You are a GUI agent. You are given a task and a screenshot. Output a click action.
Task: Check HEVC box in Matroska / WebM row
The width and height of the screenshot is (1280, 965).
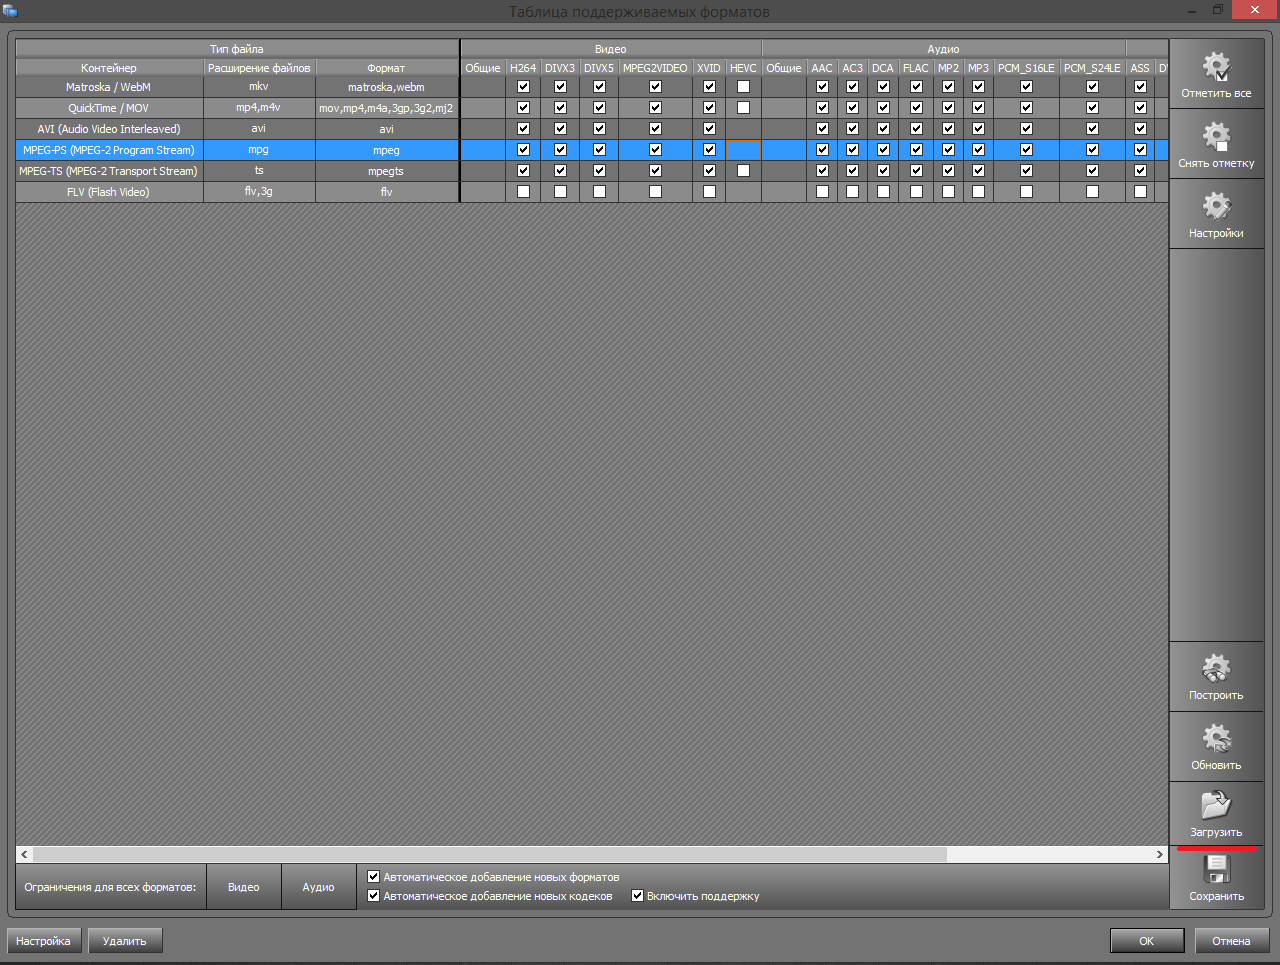[x=743, y=87]
